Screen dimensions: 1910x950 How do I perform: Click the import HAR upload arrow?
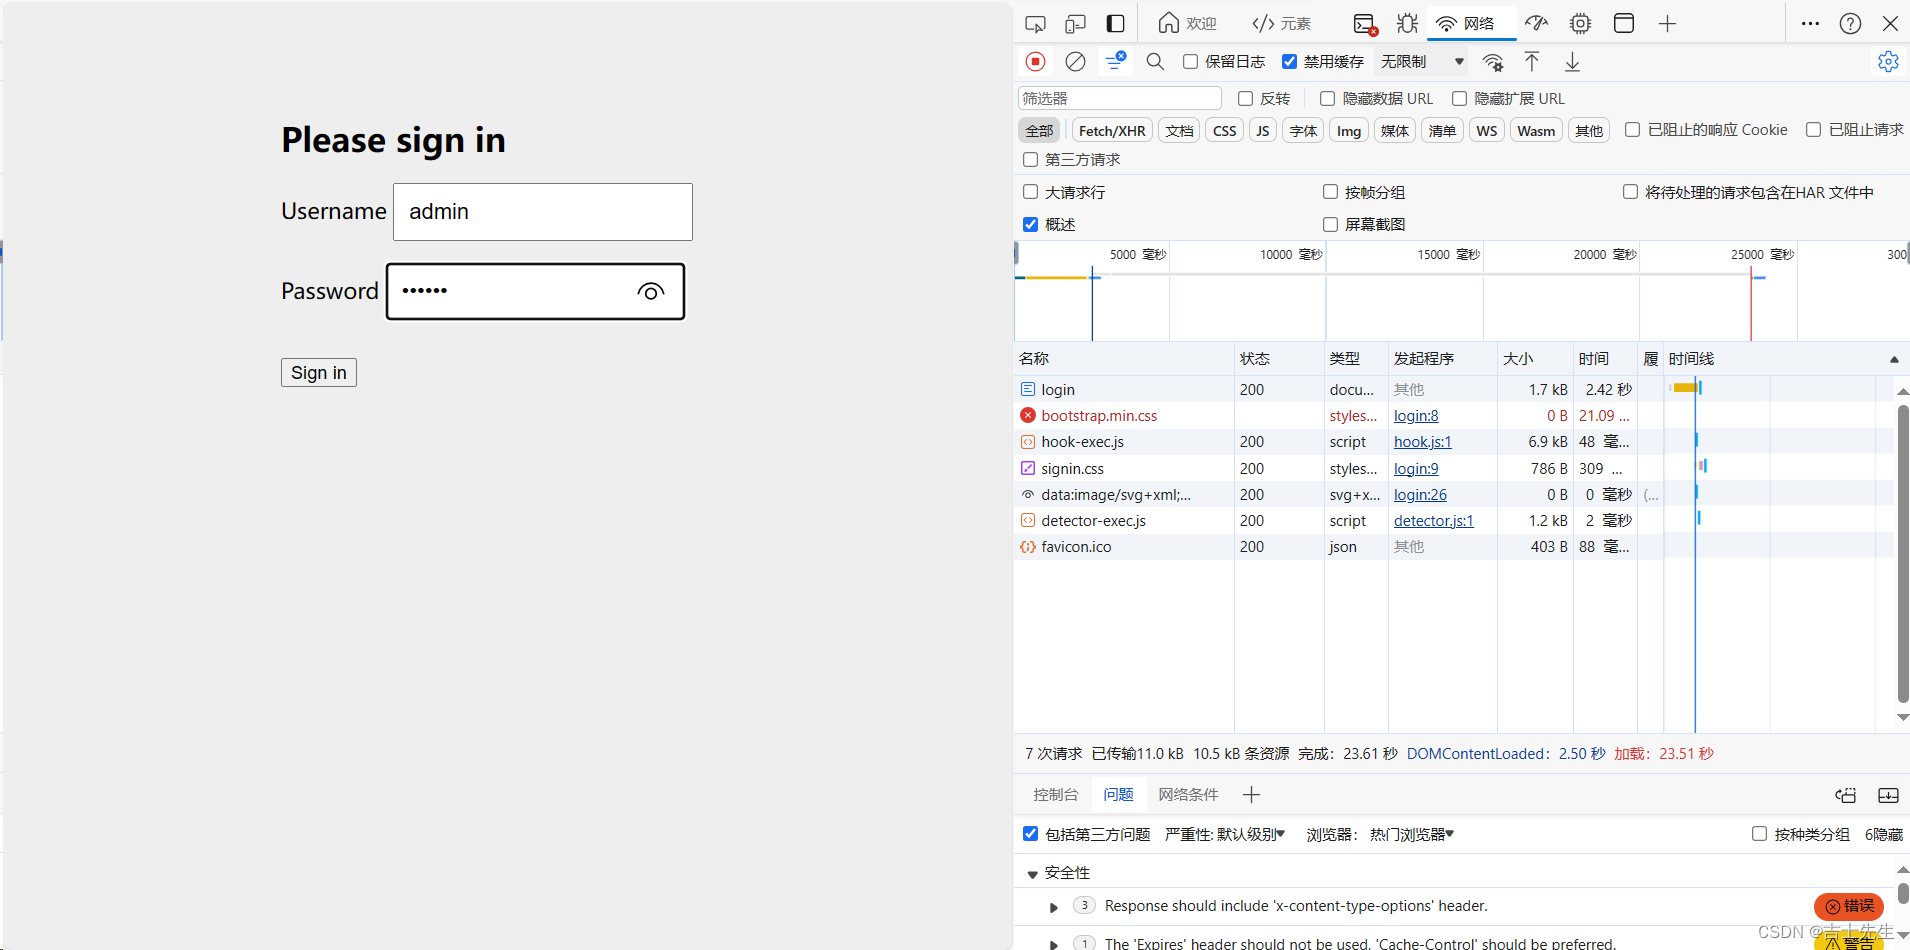pos(1532,62)
